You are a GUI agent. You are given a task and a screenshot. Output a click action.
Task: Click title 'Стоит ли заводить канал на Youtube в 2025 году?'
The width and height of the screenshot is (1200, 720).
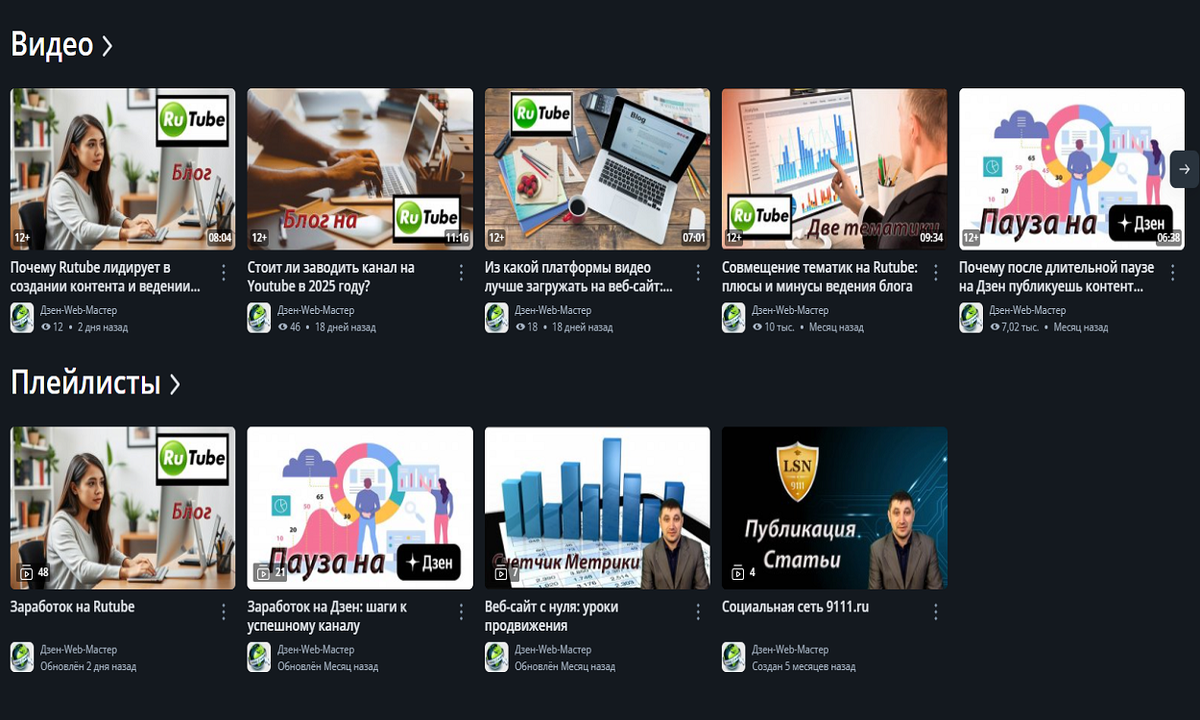tap(331, 277)
